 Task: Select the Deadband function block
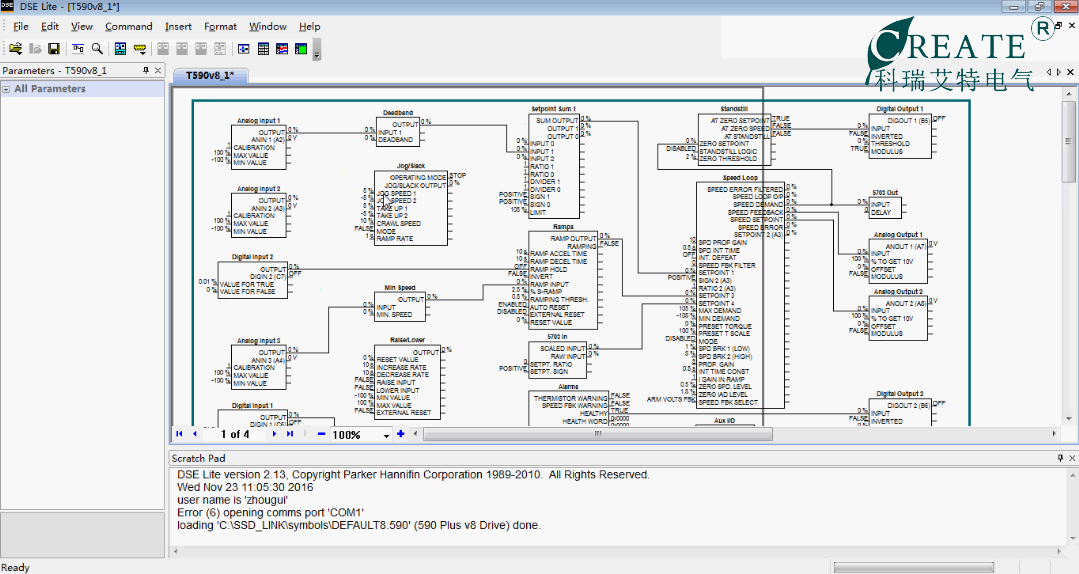[398, 131]
